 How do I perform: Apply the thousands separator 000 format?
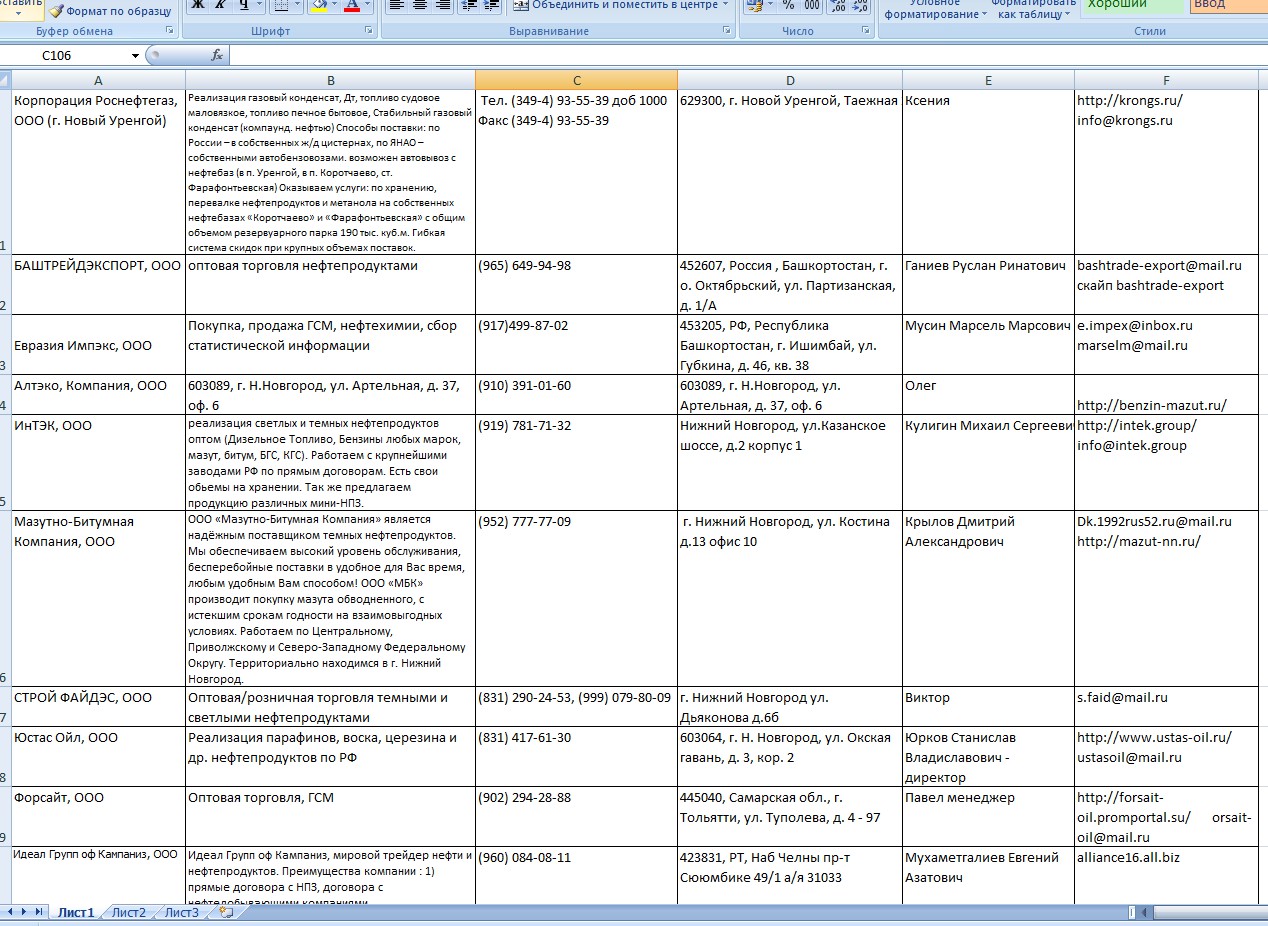812,5
